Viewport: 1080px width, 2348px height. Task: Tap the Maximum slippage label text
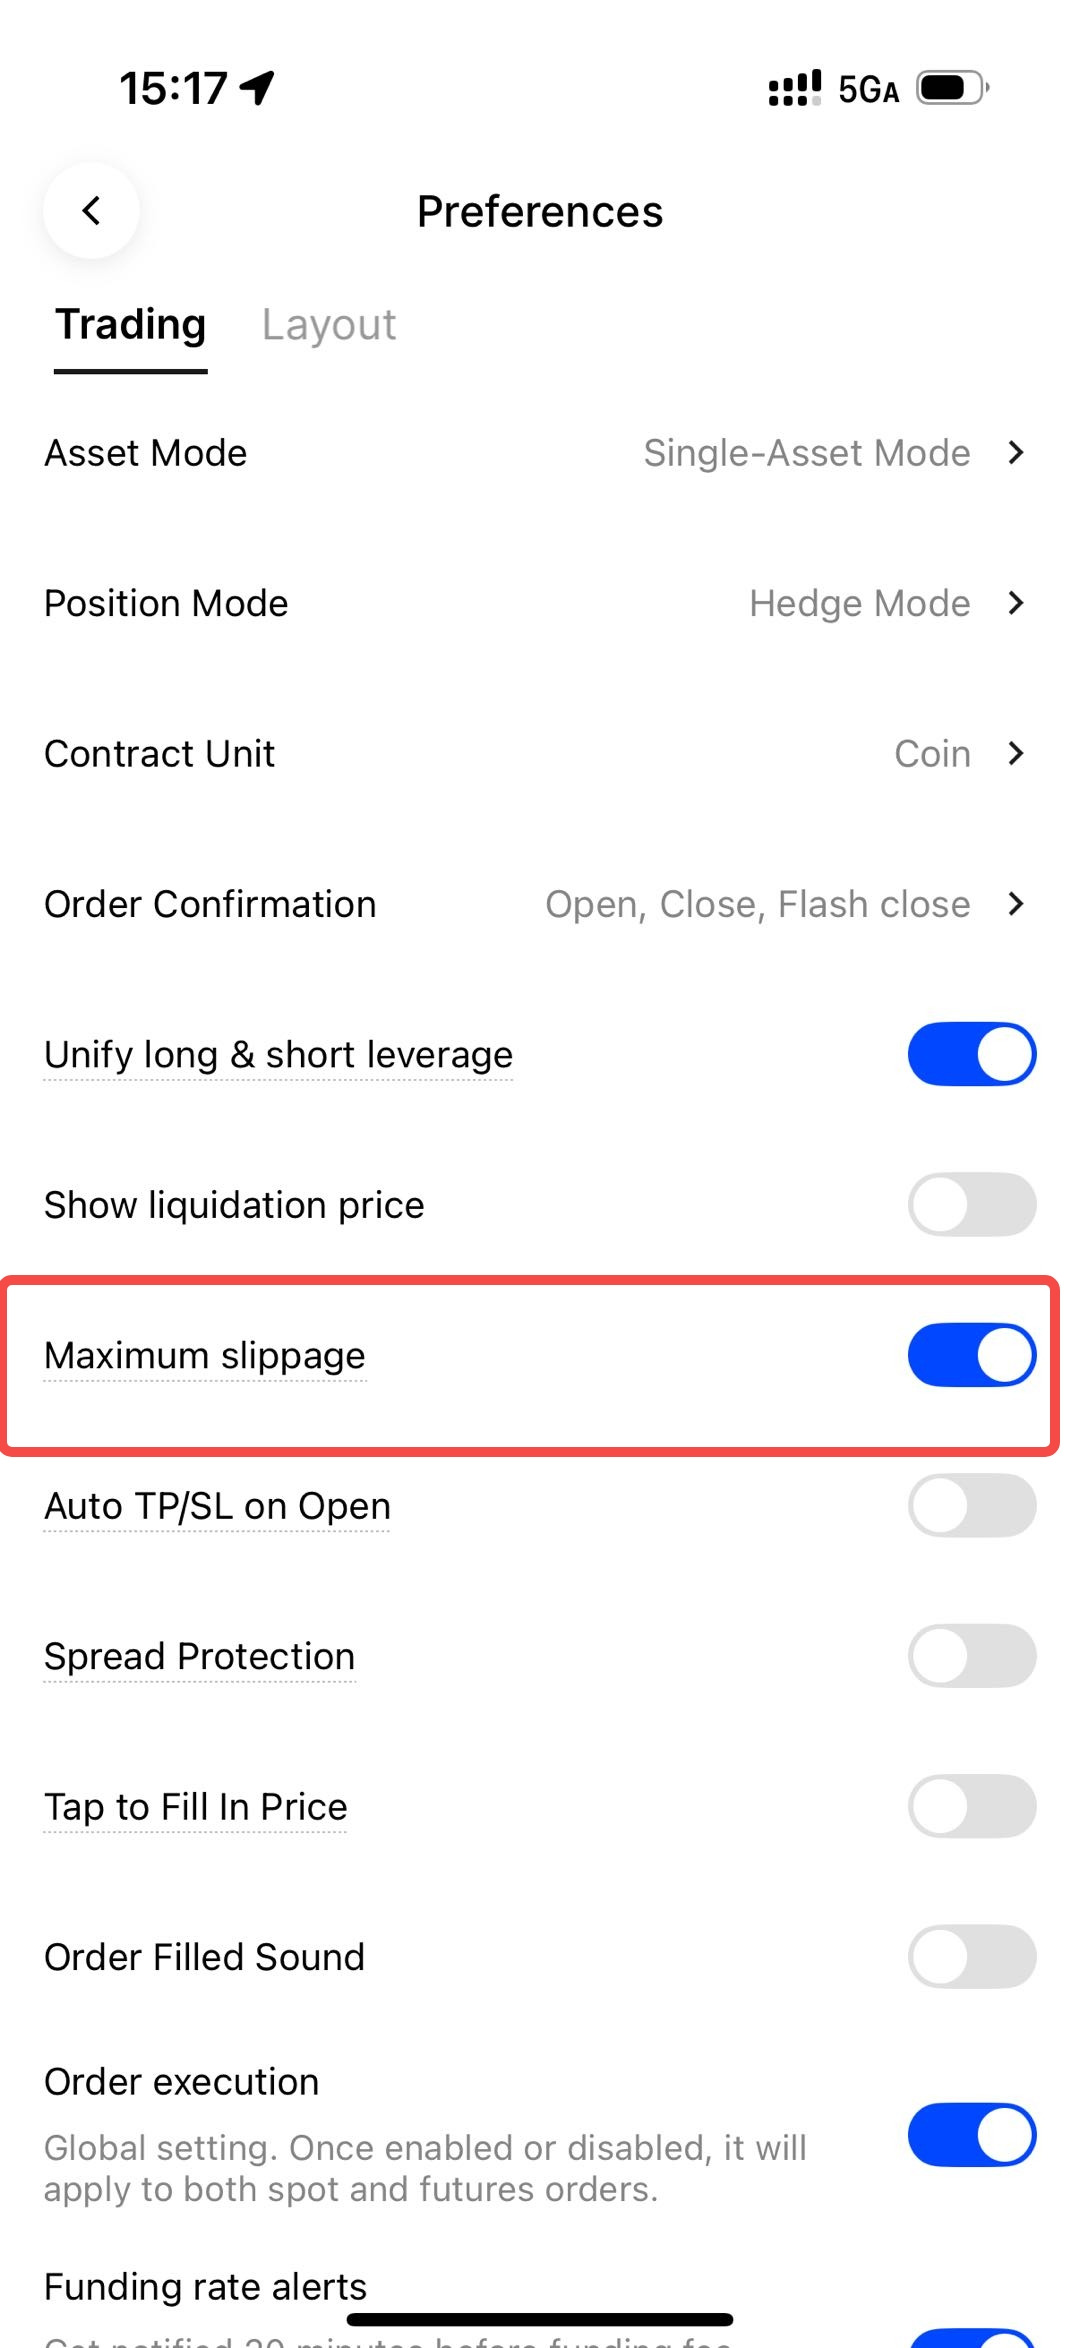tap(205, 1356)
